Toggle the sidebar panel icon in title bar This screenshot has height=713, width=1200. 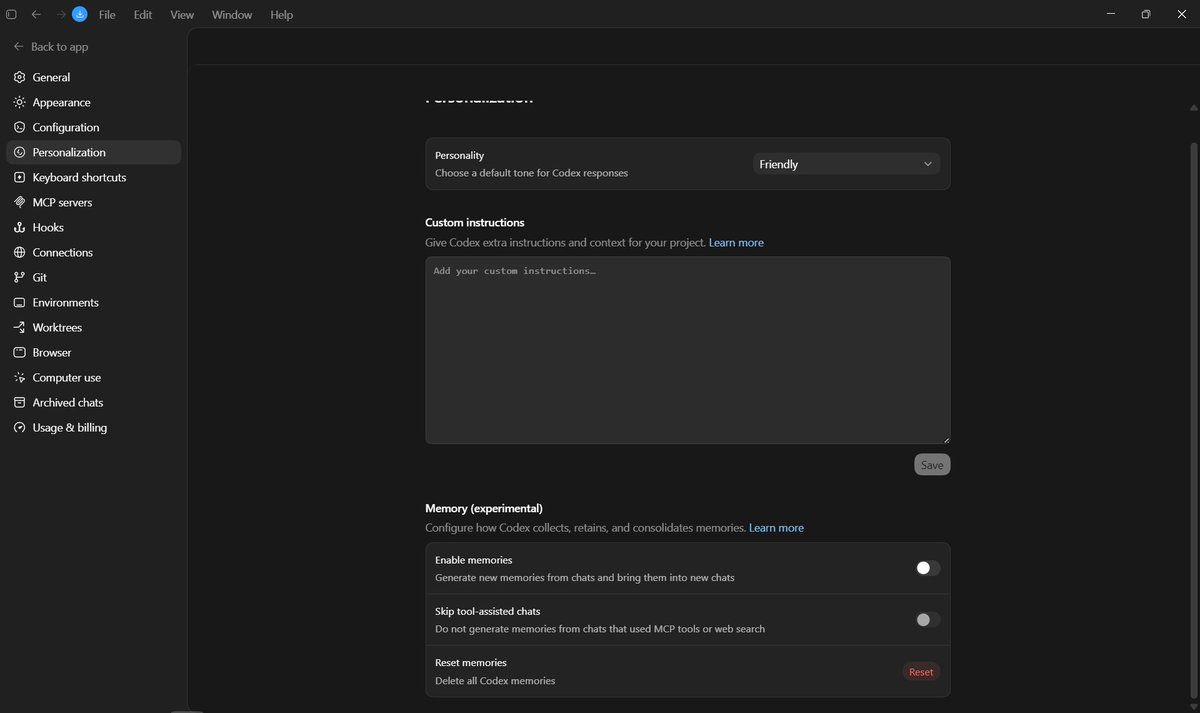(x=11, y=15)
